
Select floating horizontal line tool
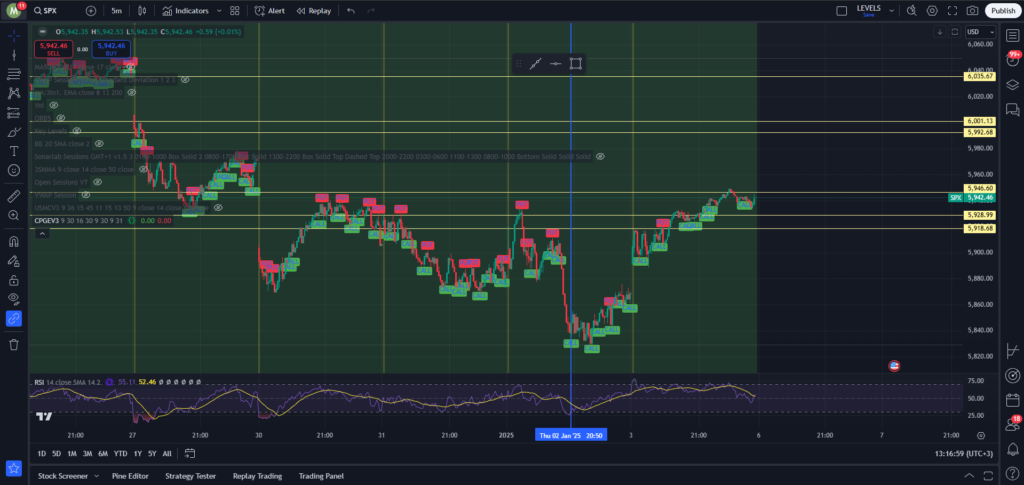click(x=556, y=63)
